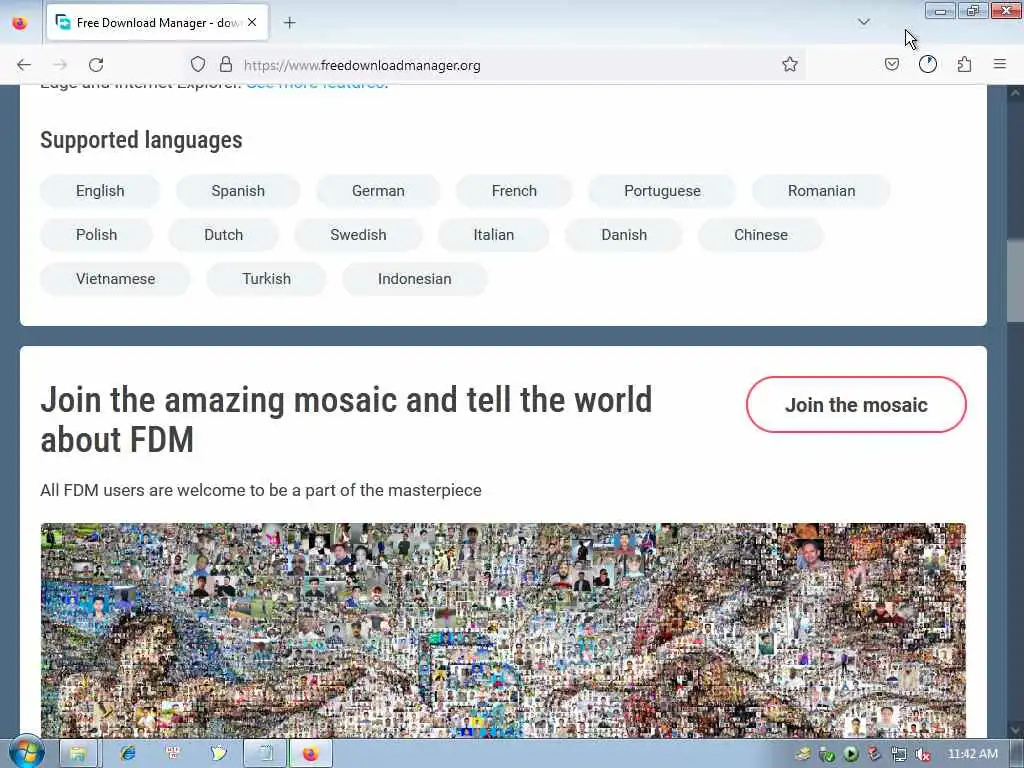Click the scrollbar down arrow
The height and width of the screenshot is (768, 1024).
click(x=1015, y=730)
